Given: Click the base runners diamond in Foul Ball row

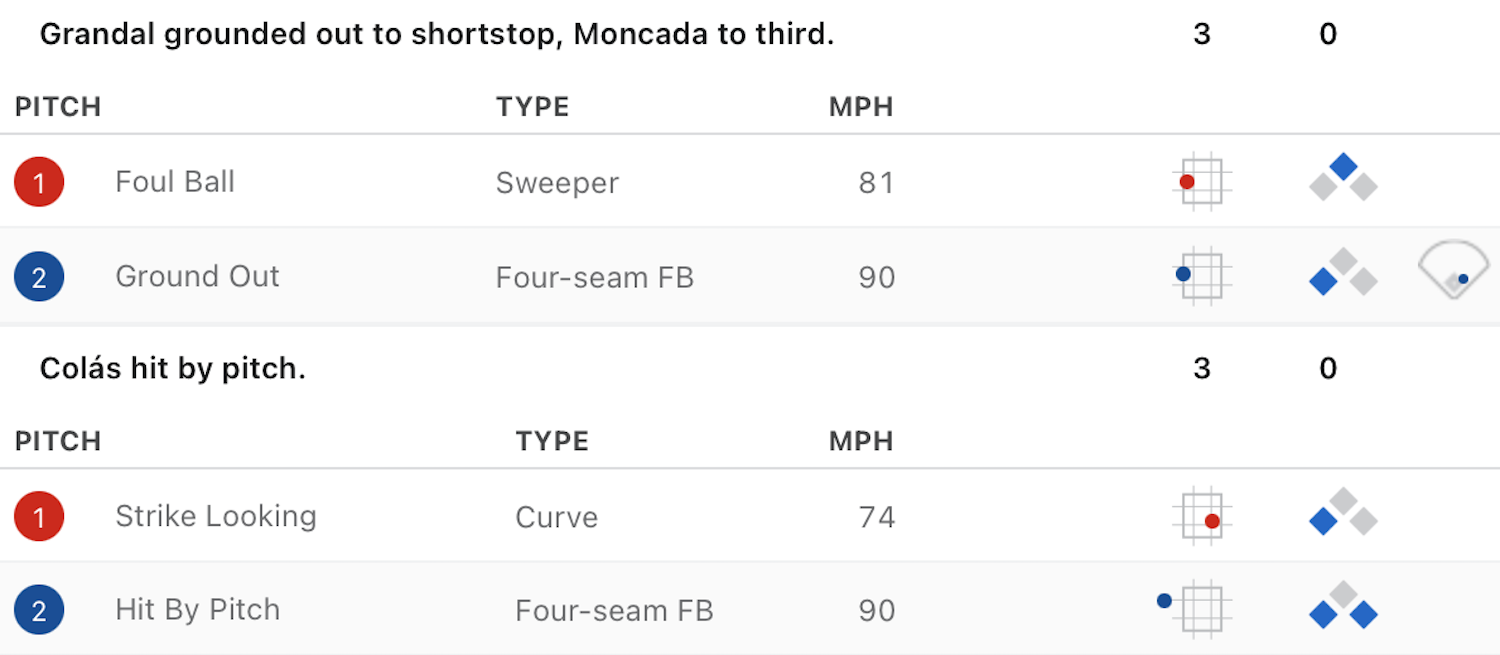Looking at the screenshot, I should click(1343, 177).
